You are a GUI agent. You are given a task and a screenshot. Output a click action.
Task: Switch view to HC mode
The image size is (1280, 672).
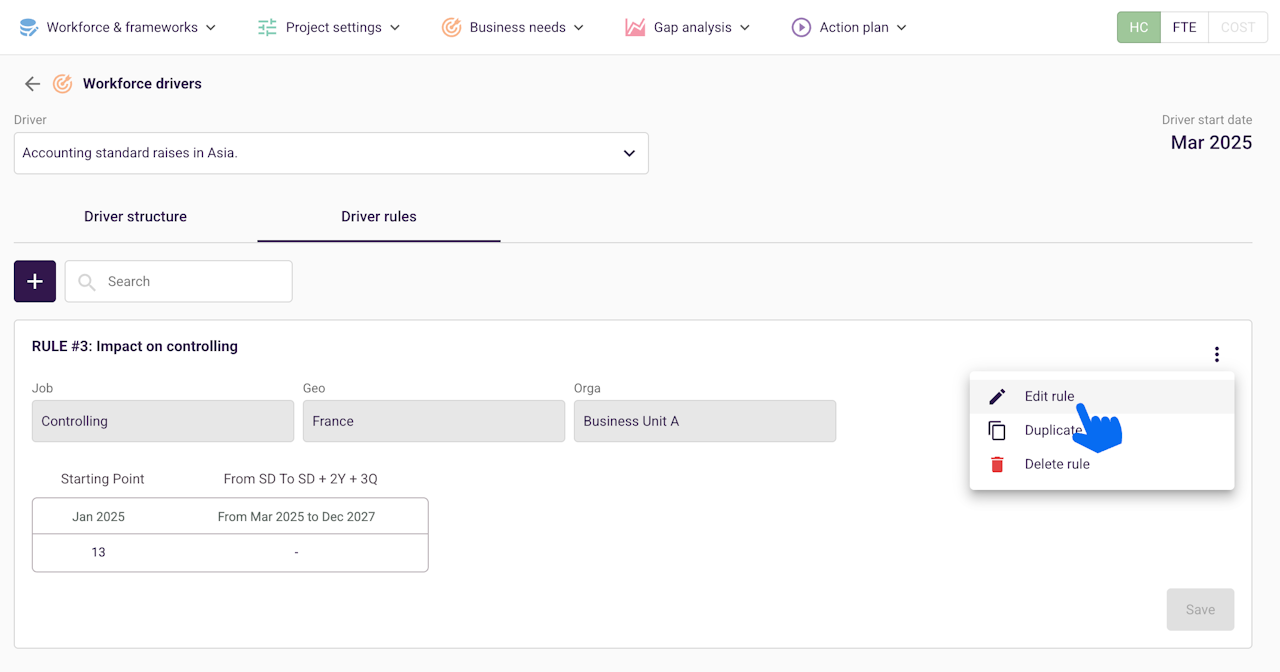click(x=1138, y=27)
